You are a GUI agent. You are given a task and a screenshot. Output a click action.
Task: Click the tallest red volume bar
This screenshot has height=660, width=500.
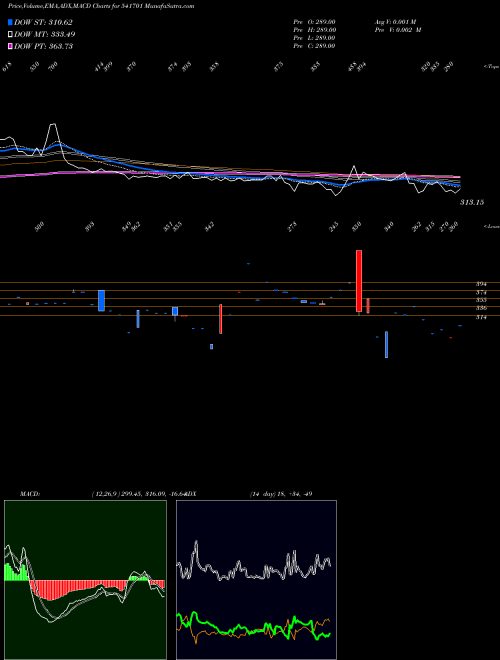click(359, 281)
